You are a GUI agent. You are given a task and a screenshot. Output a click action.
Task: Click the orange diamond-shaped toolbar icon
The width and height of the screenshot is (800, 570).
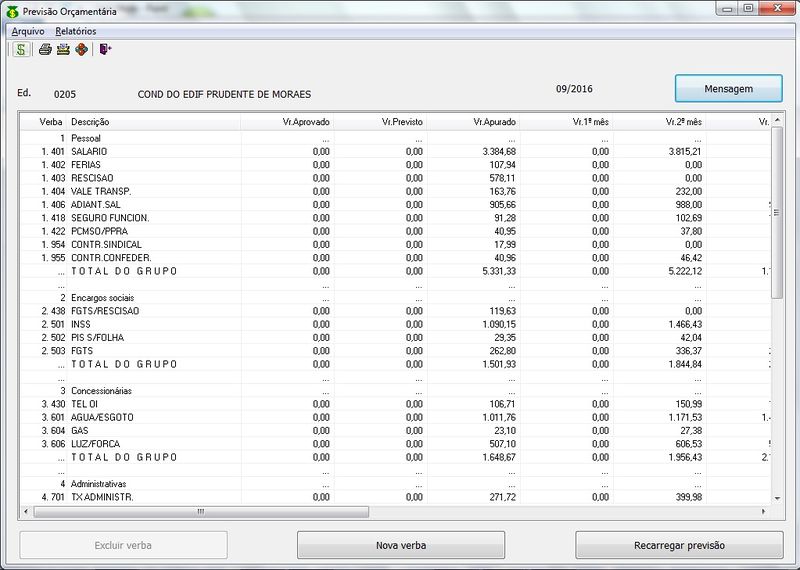[x=81, y=49]
